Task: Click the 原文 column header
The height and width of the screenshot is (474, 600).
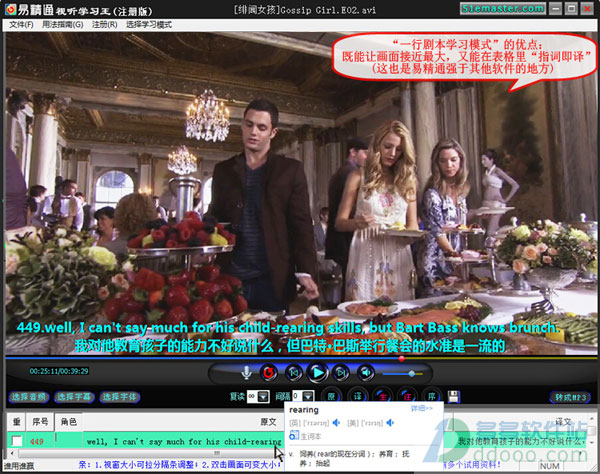Action: (268, 422)
